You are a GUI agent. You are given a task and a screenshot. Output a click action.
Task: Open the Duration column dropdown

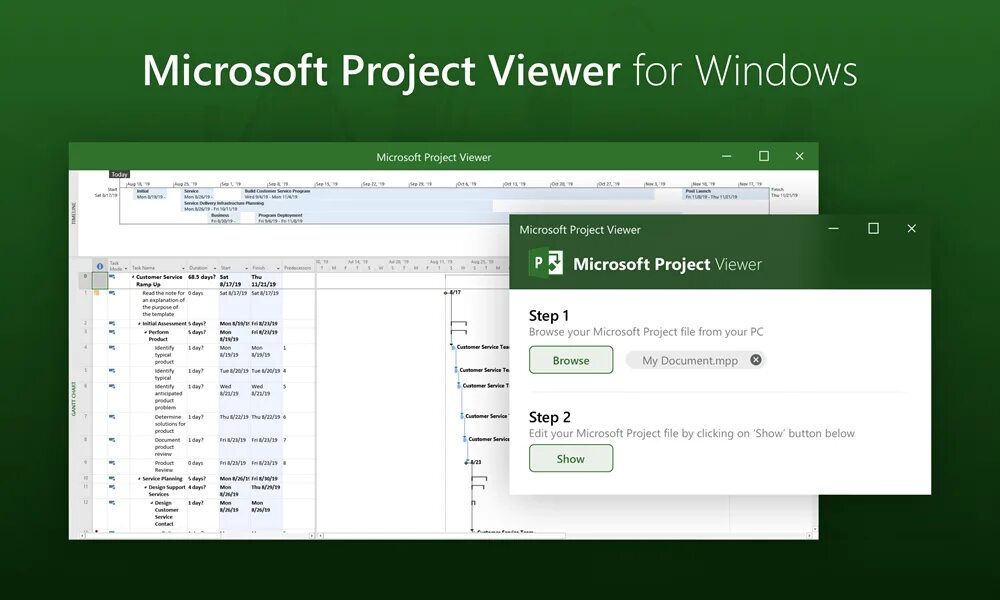point(214,268)
